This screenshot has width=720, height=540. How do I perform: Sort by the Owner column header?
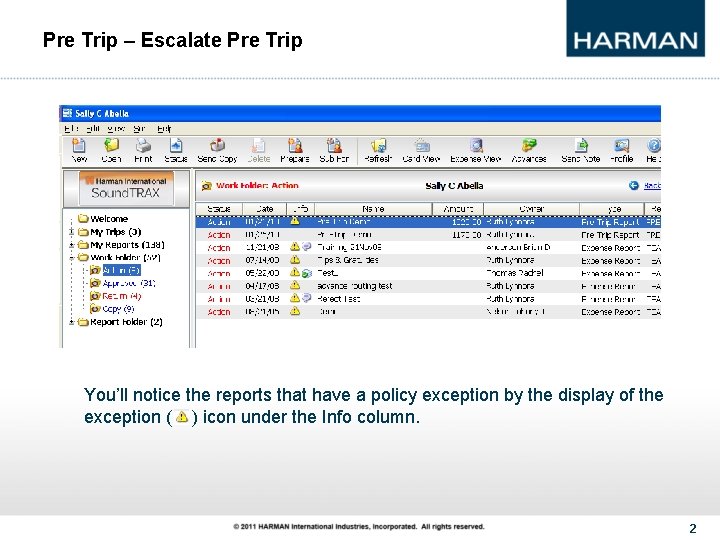tap(531, 209)
